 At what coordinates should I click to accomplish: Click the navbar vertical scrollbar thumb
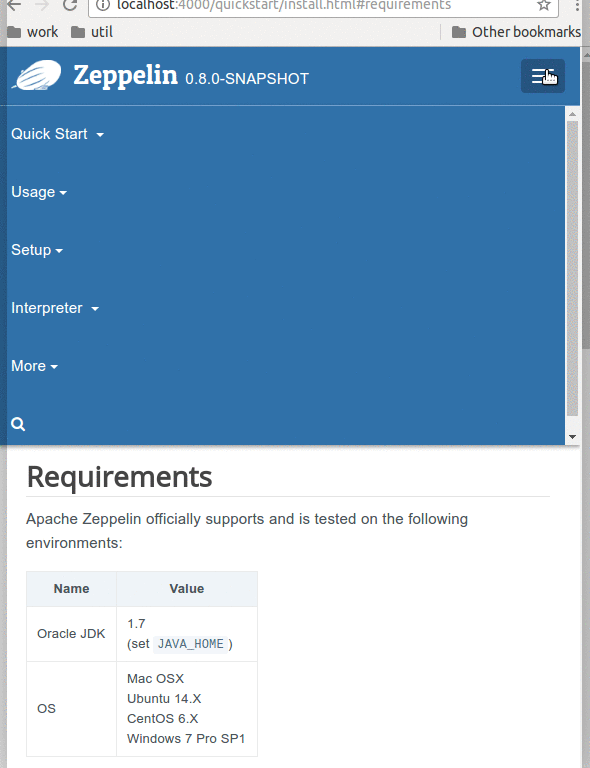point(572,268)
